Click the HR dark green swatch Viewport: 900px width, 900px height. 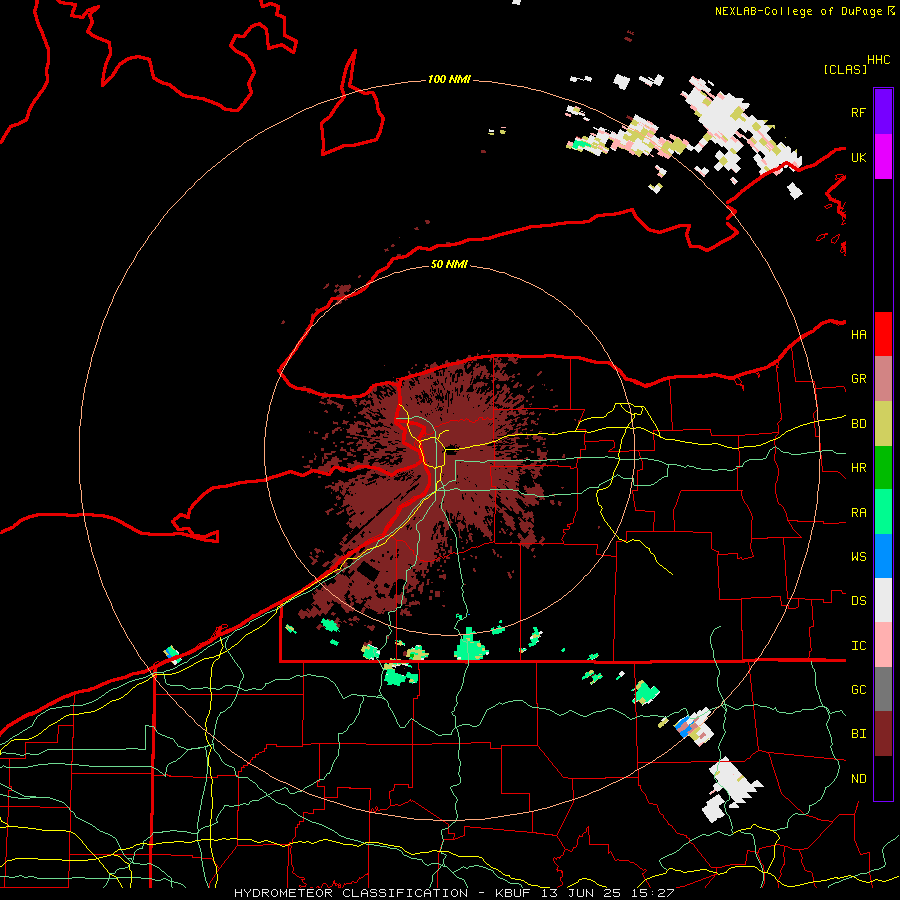(883, 468)
